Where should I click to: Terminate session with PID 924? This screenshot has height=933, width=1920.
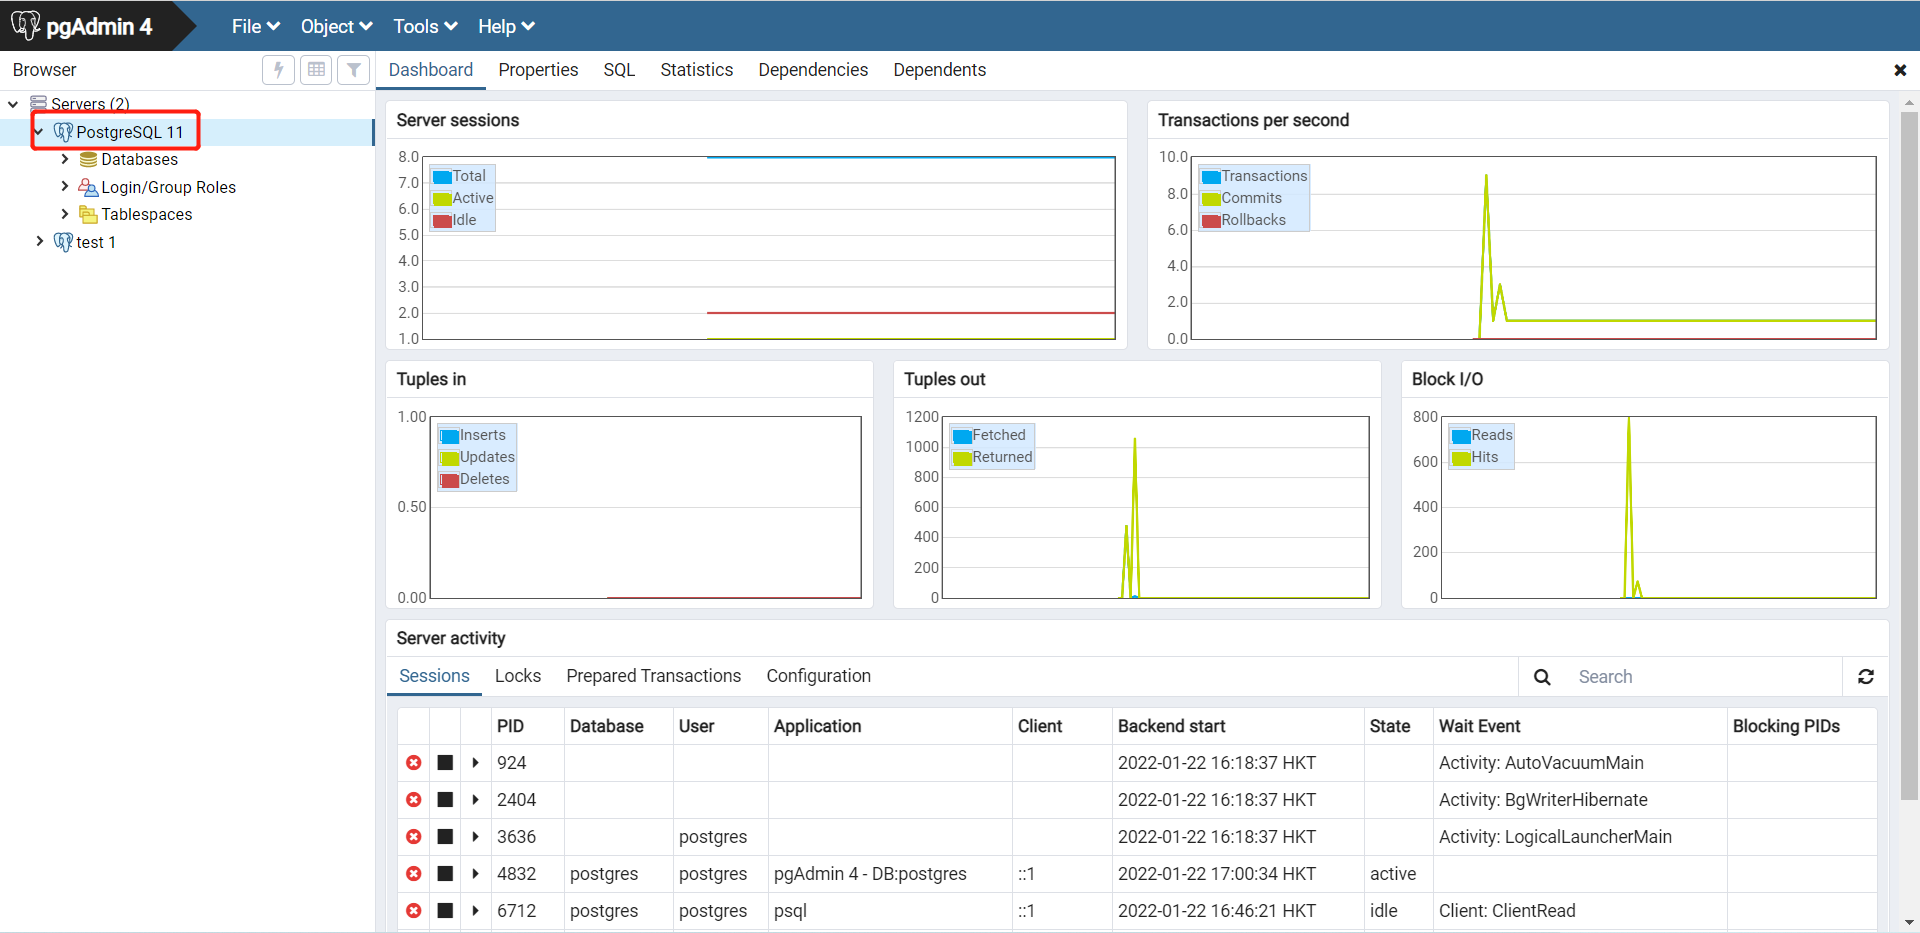click(x=414, y=763)
